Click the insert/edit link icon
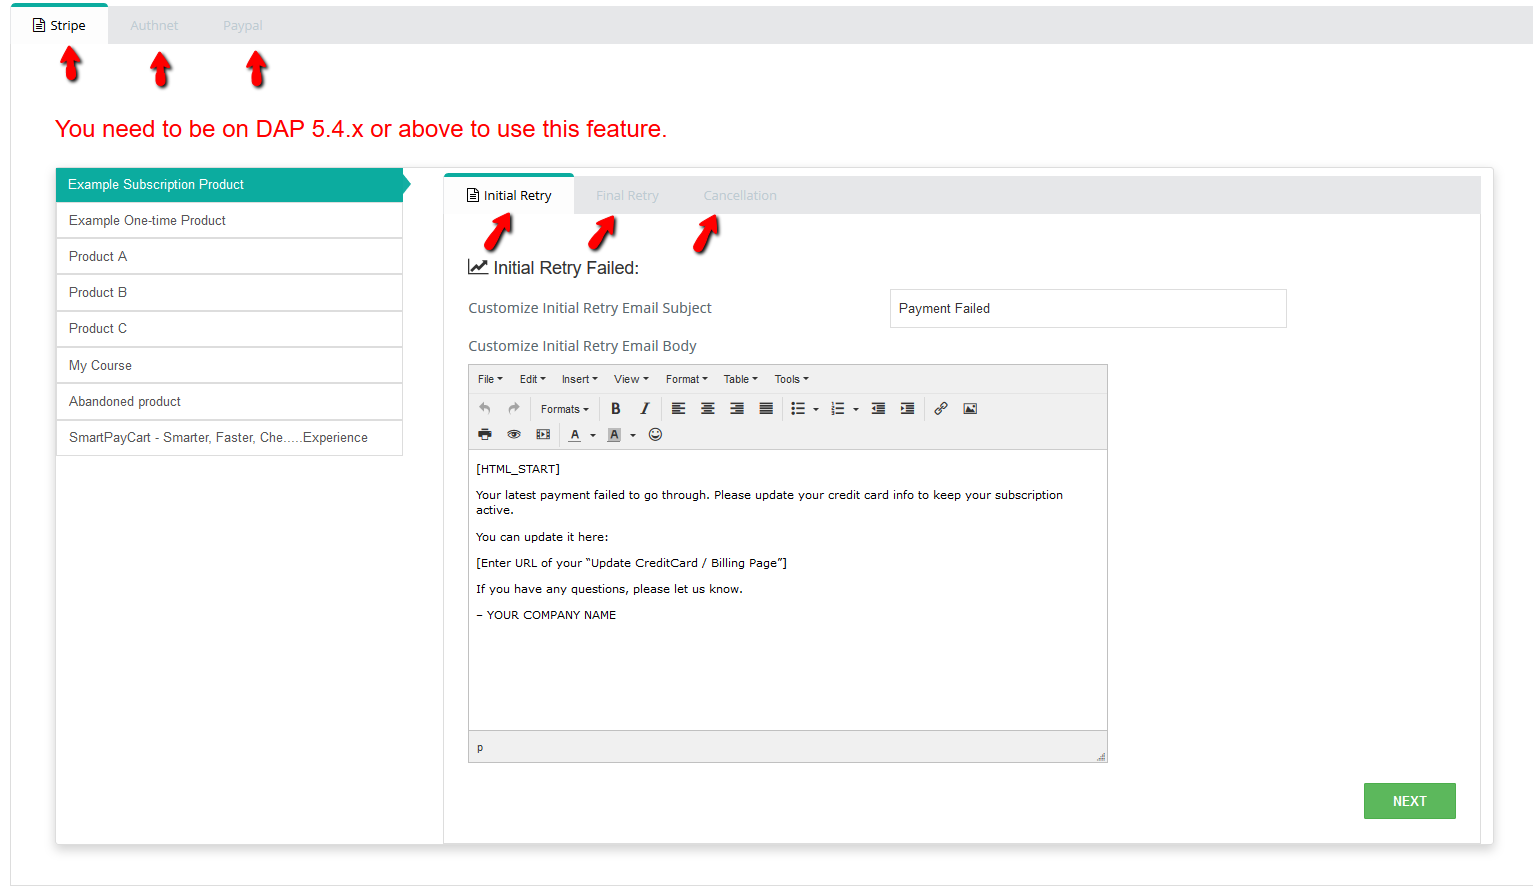The width and height of the screenshot is (1533, 893). (x=941, y=409)
